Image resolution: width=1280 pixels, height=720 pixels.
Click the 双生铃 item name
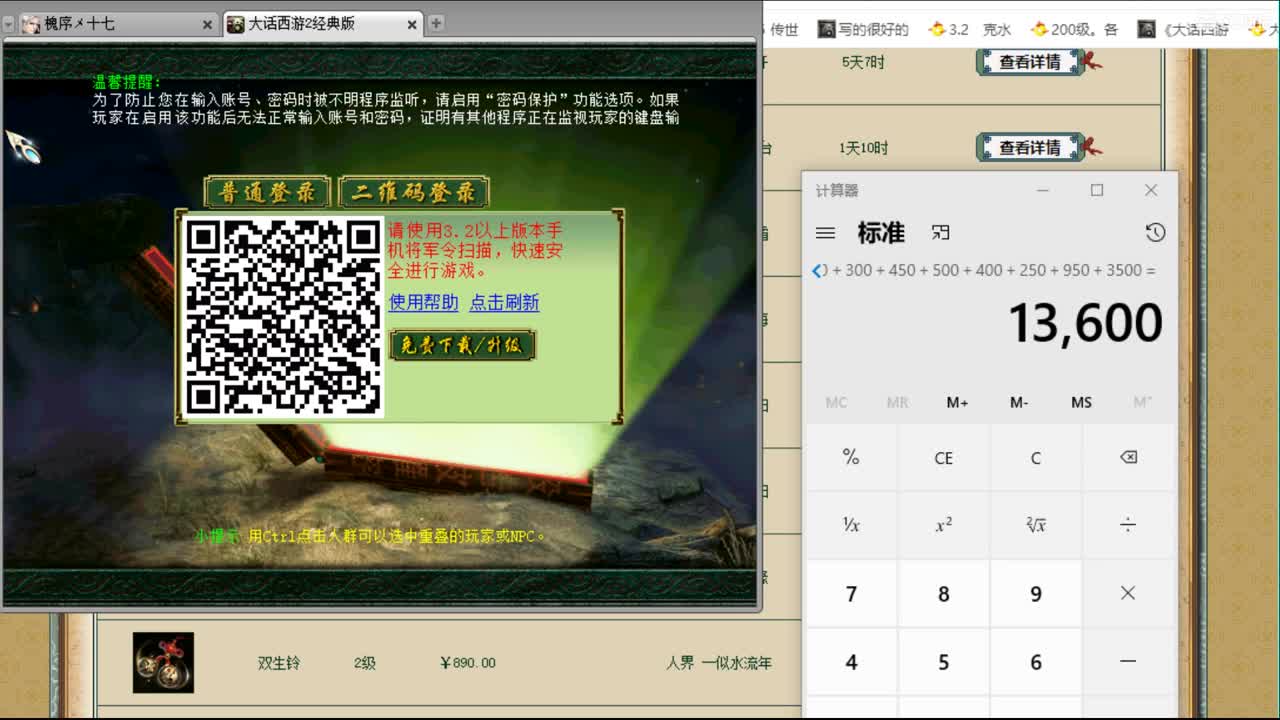tap(279, 663)
